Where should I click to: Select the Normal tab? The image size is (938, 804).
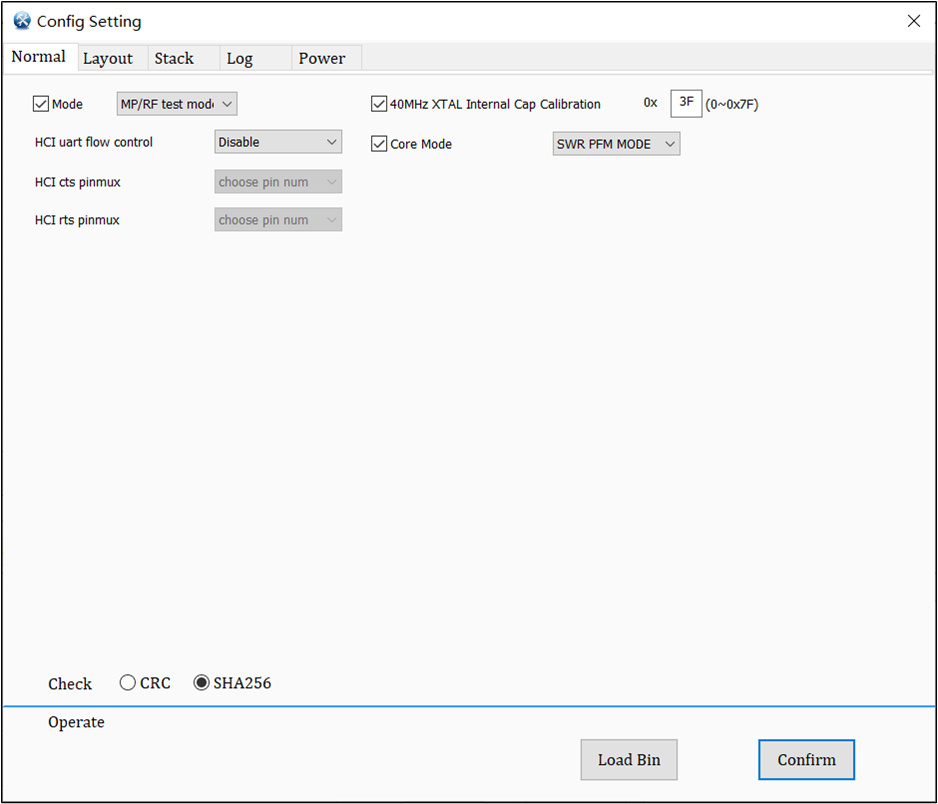(39, 57)
